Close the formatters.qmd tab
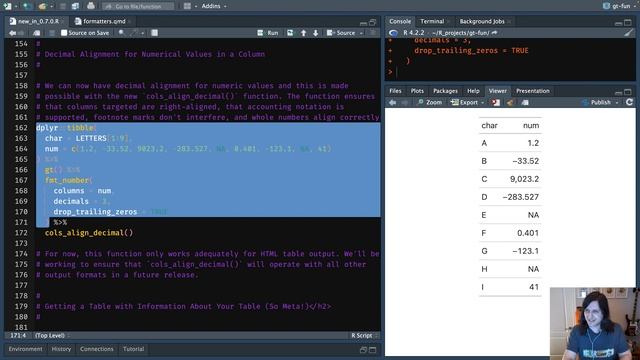The width and height of the screenshot is (640, 360). click(x=129, y=22)
